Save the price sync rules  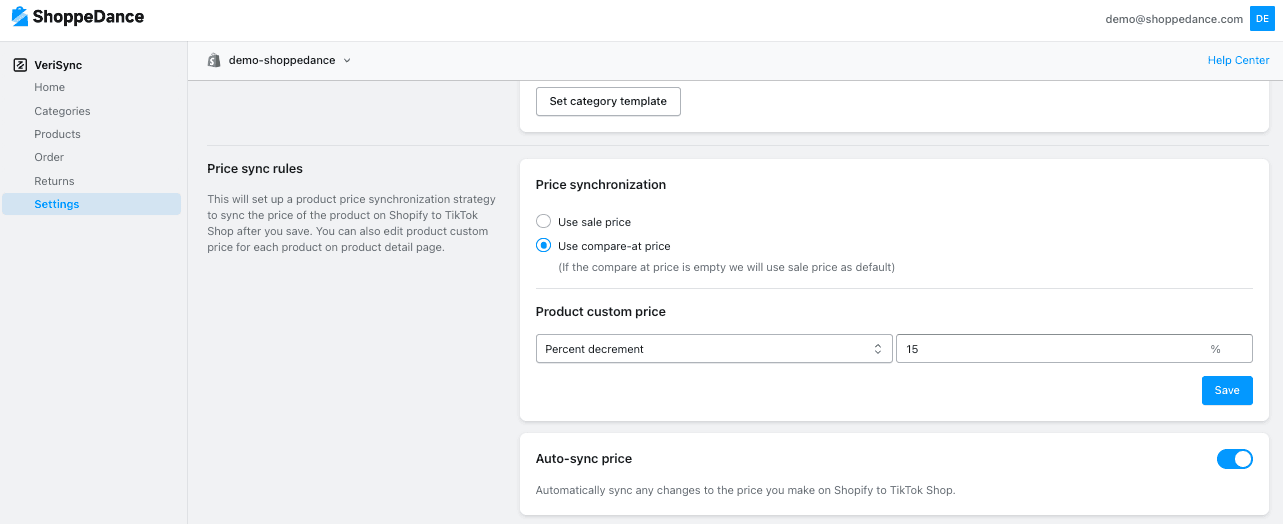(x=1227, y=390)
